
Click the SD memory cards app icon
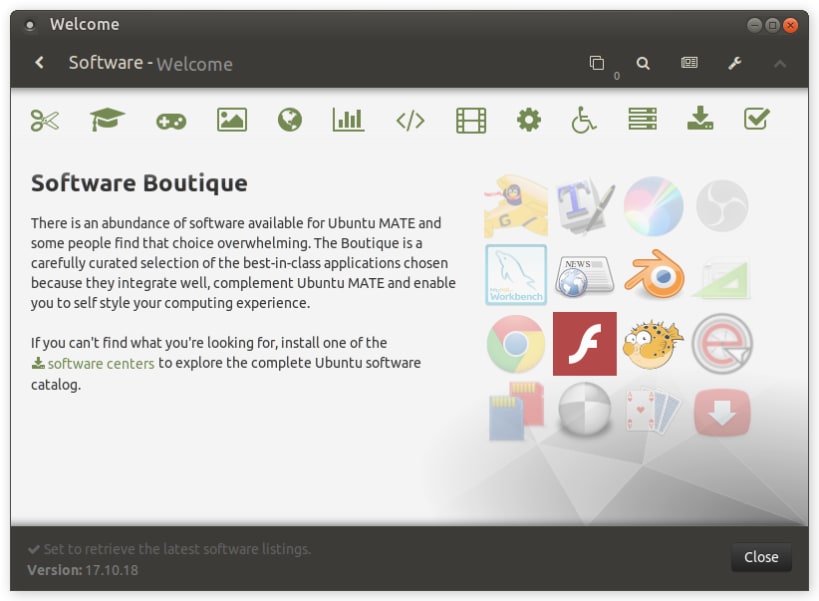(x=516, y=411)
